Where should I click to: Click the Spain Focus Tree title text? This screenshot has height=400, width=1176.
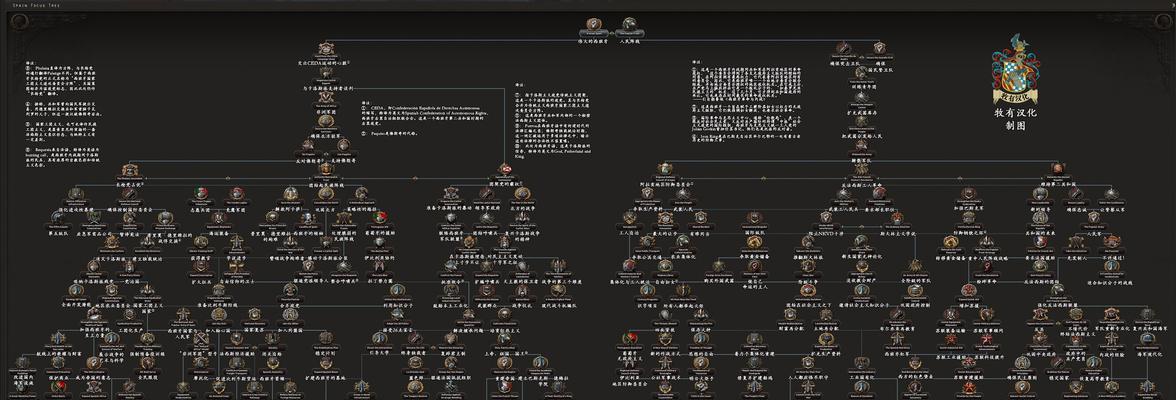(x=37, y=5)
